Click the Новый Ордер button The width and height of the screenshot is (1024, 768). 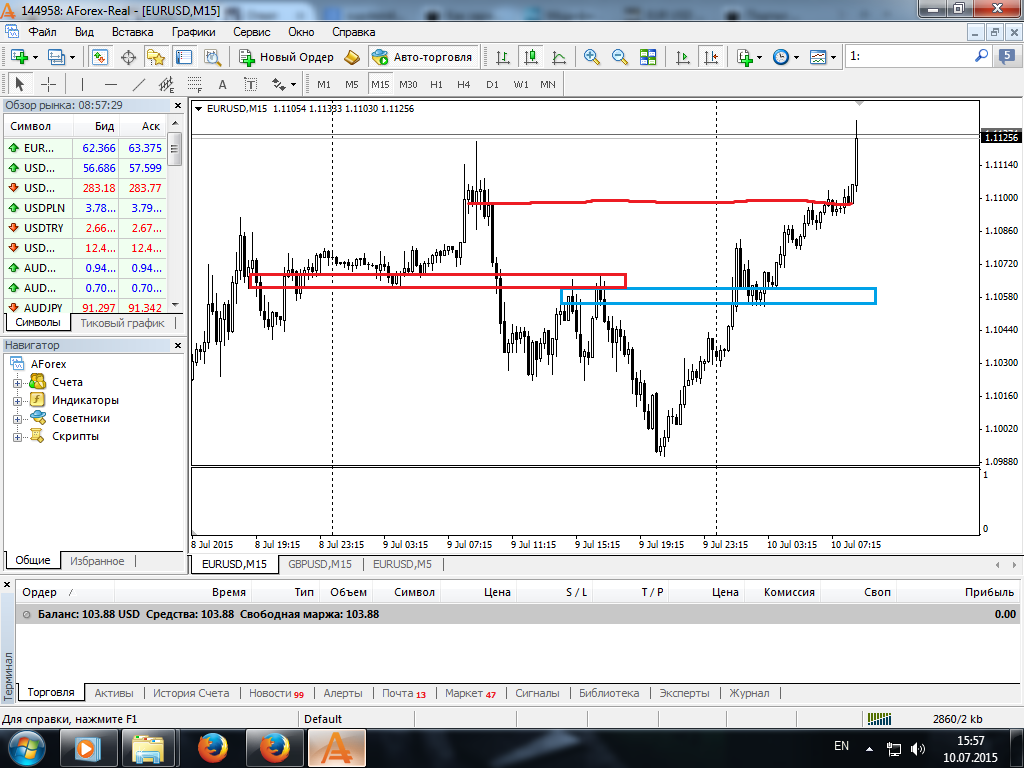(x=286, y=57)
